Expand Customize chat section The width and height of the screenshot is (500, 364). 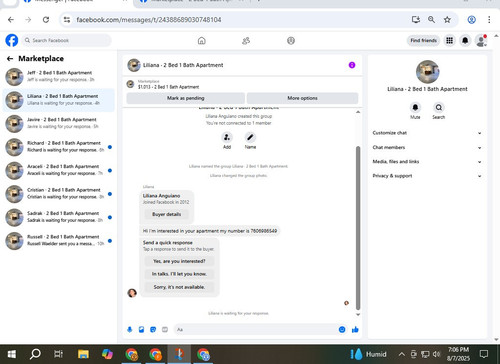pos(427,133)
